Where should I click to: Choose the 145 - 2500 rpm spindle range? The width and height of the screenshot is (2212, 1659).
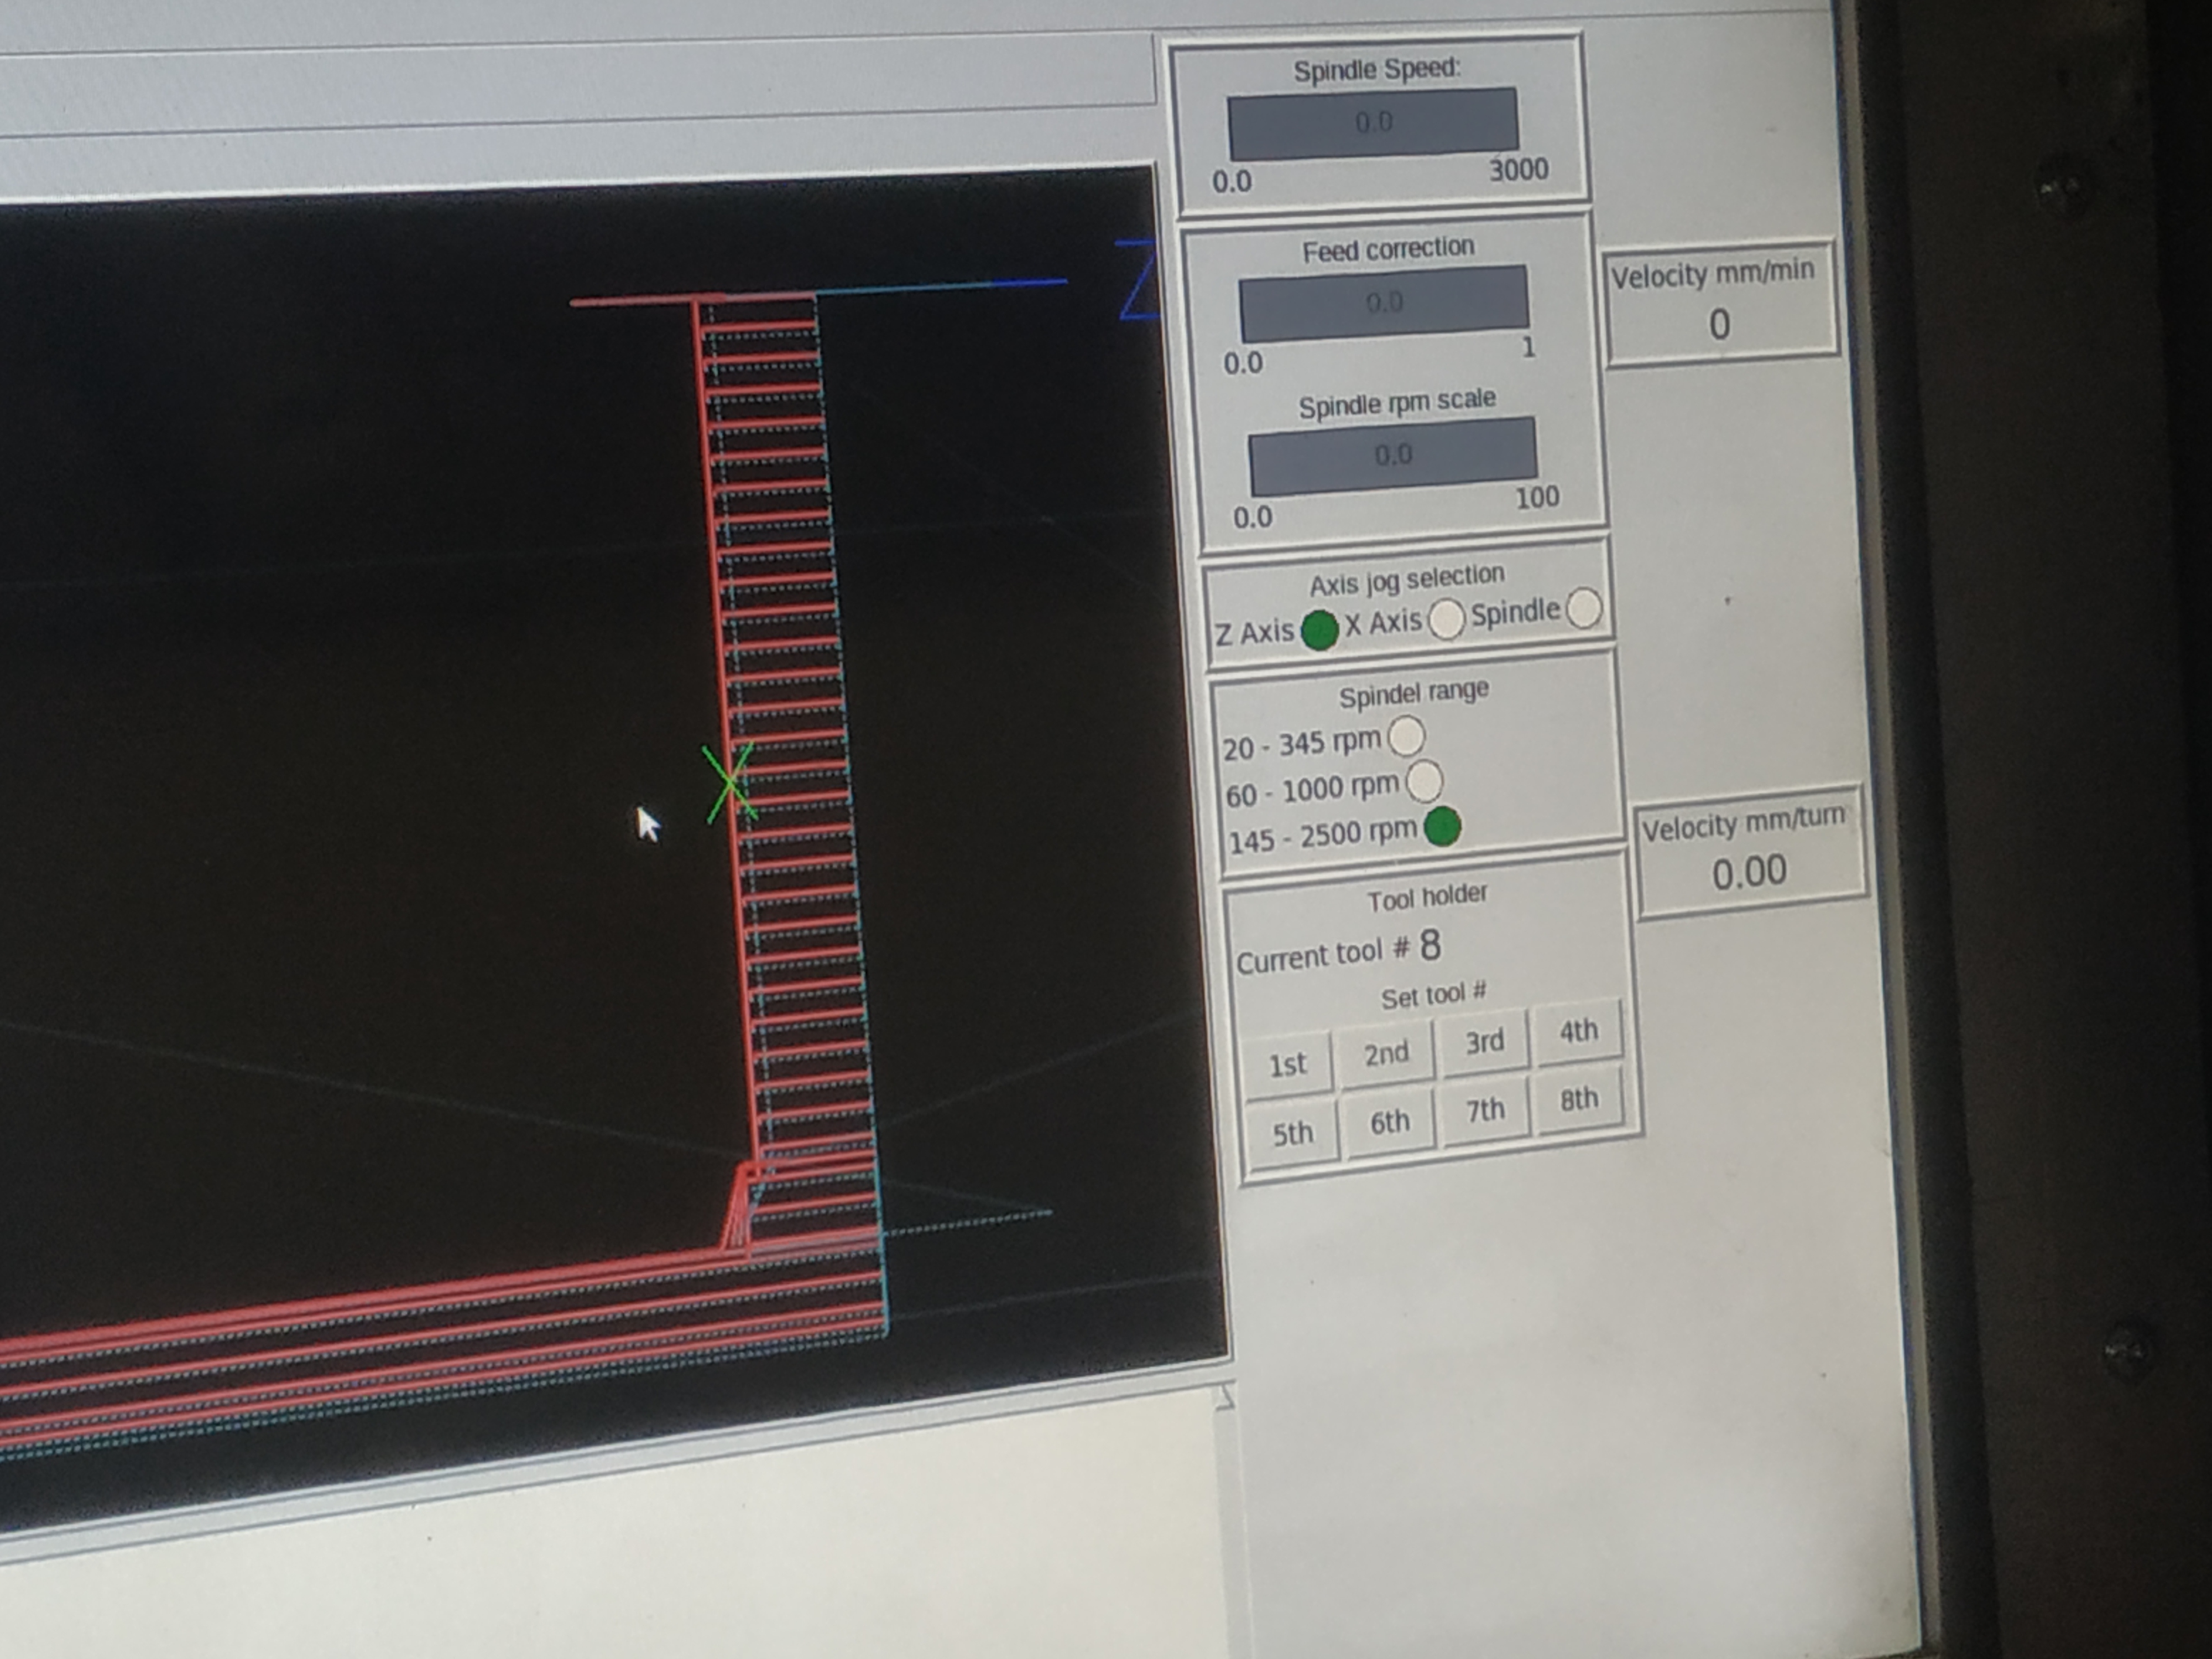click(x=1442, y=826)
